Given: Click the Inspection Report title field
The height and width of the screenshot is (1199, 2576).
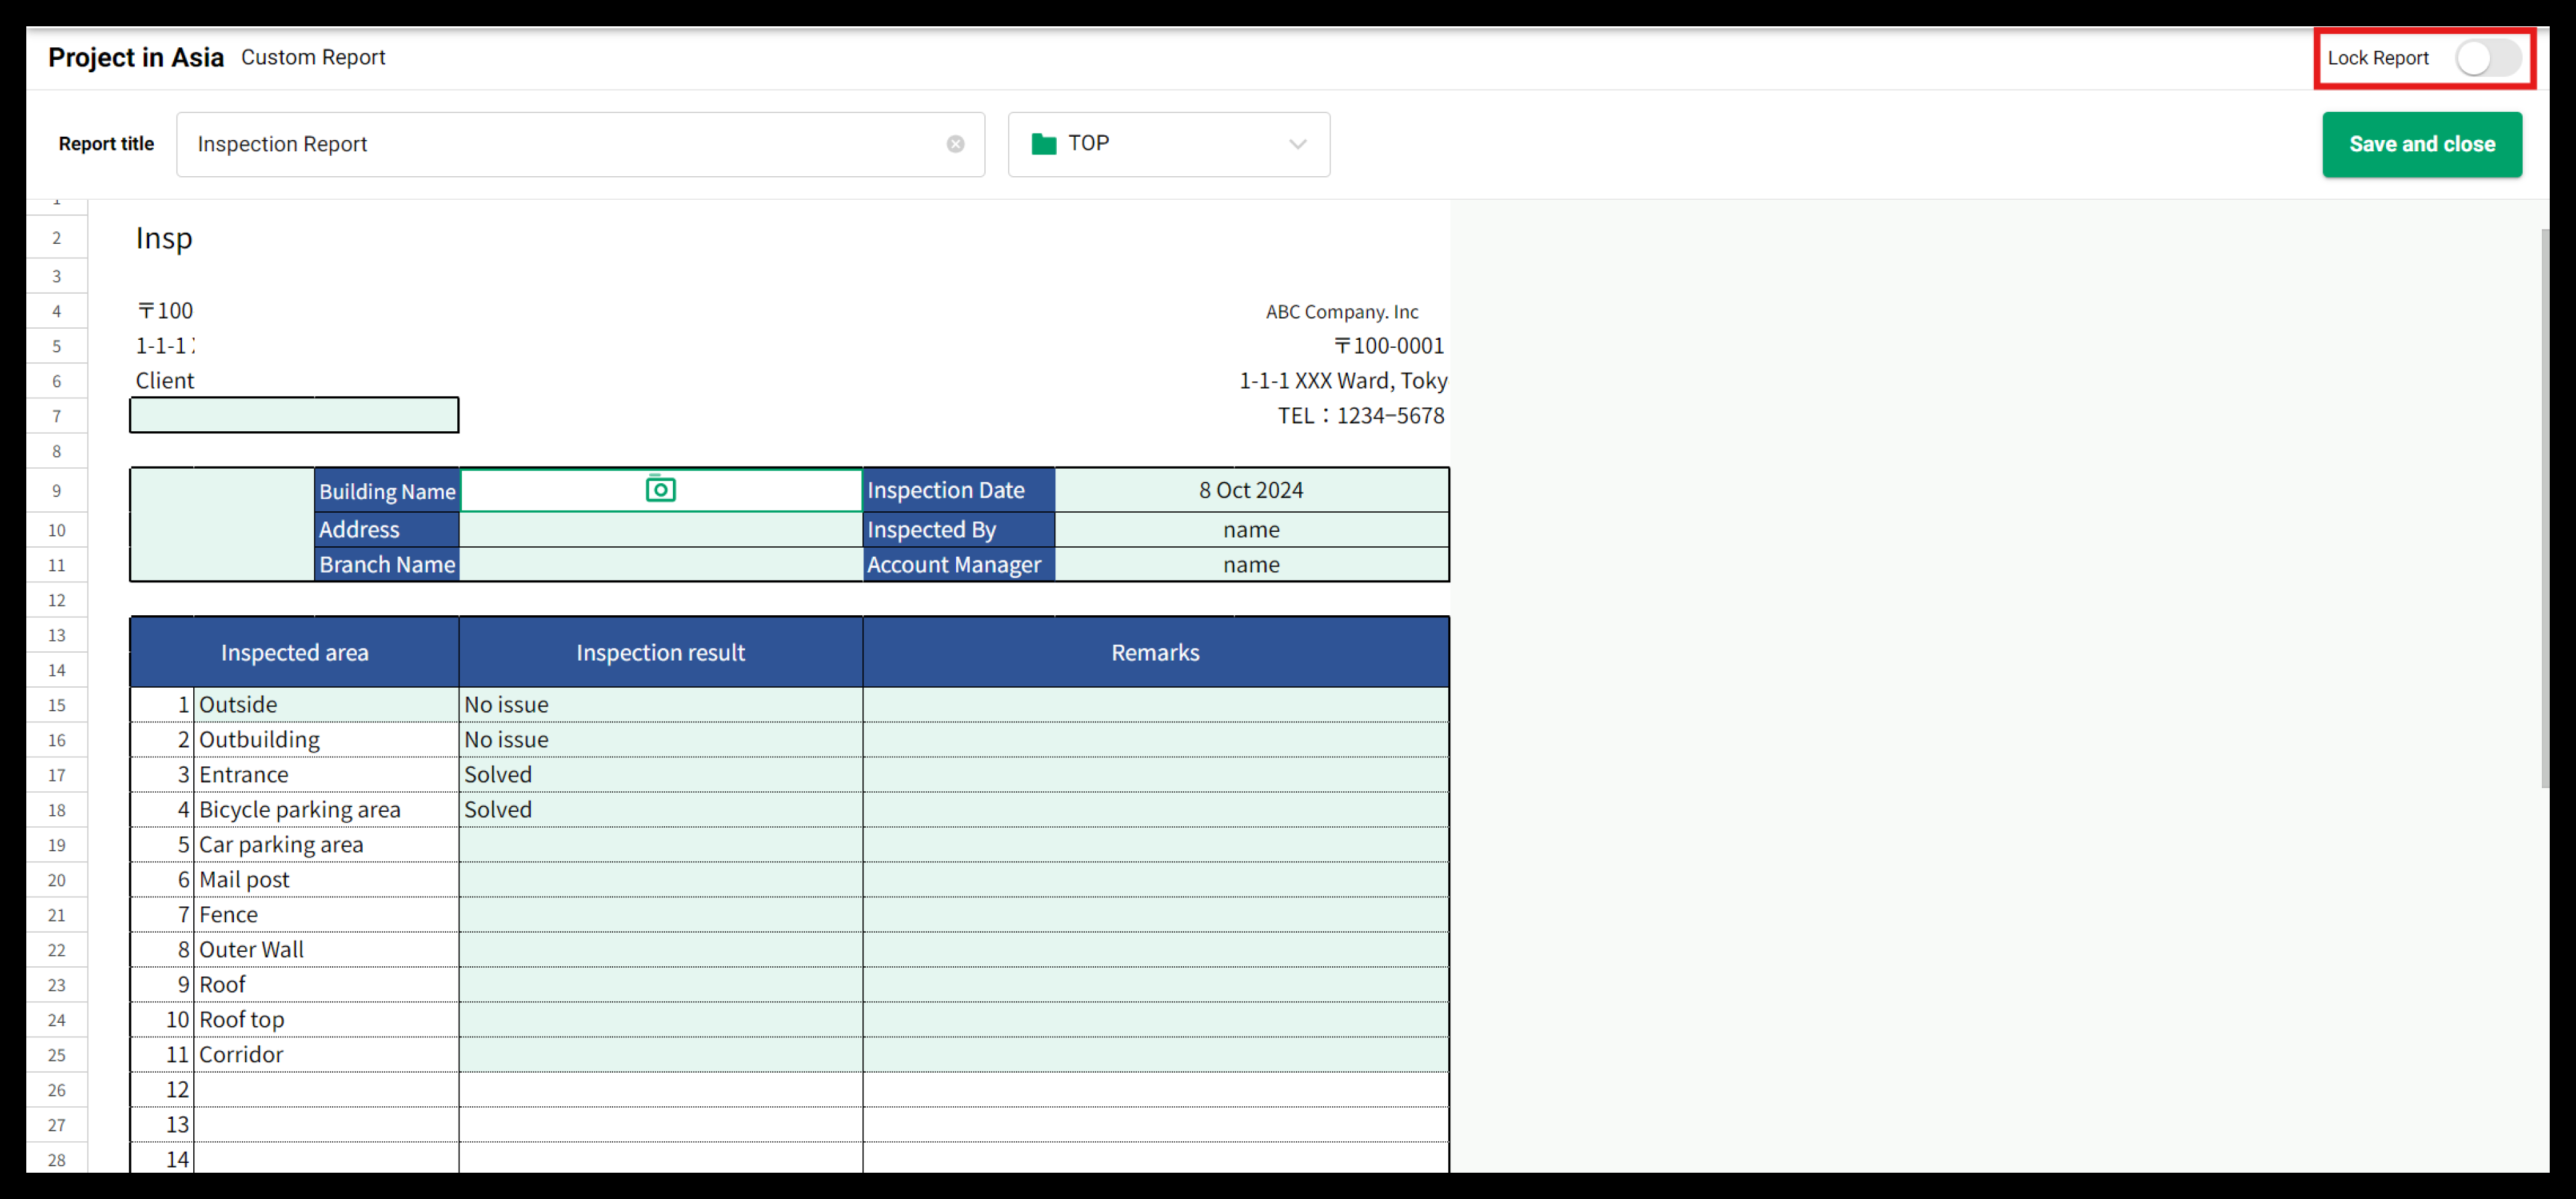Looking at the screenshot, I should click(x=560, y=144).
